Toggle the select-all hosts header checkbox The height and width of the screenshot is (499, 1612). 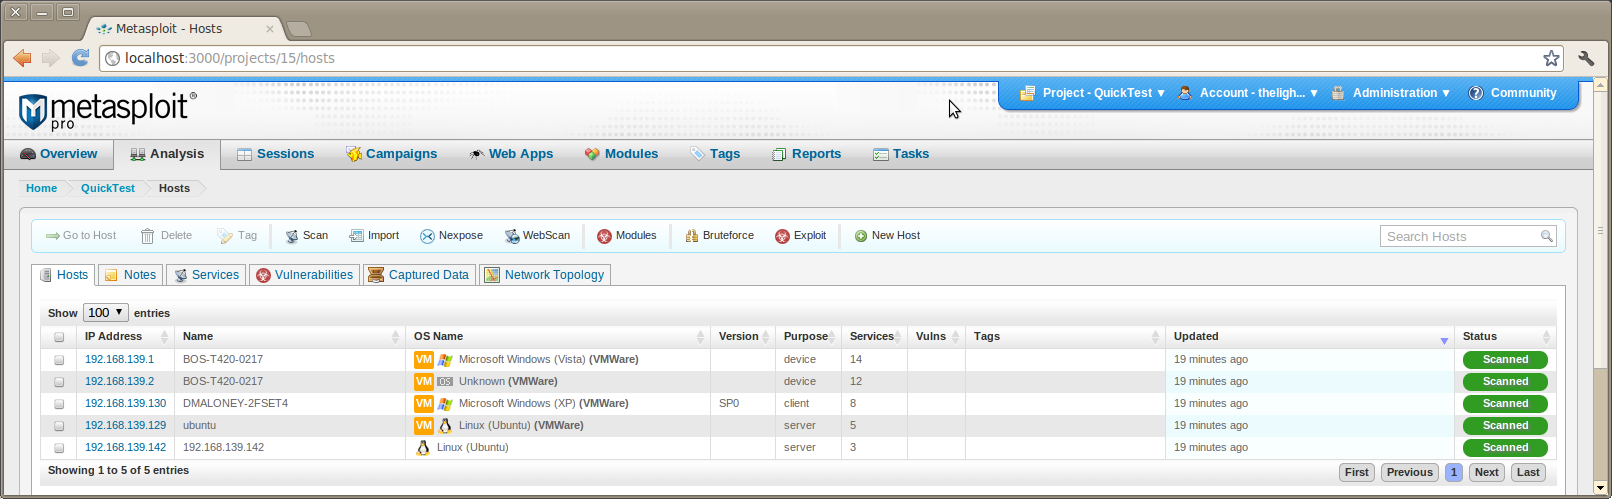click(x=59, y=337)
